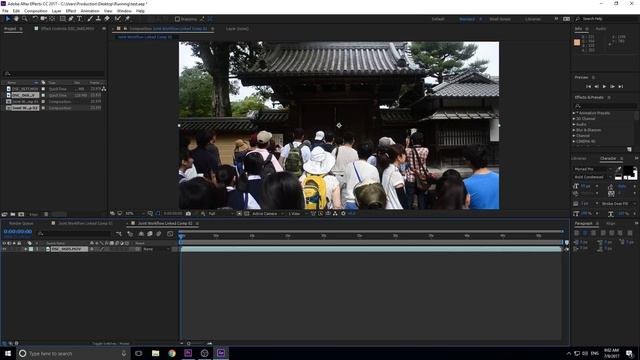Image resolution: width=640 pixels, height=360 pixels.
Task: Select the Default workspace
Action: tap(438, 19)
